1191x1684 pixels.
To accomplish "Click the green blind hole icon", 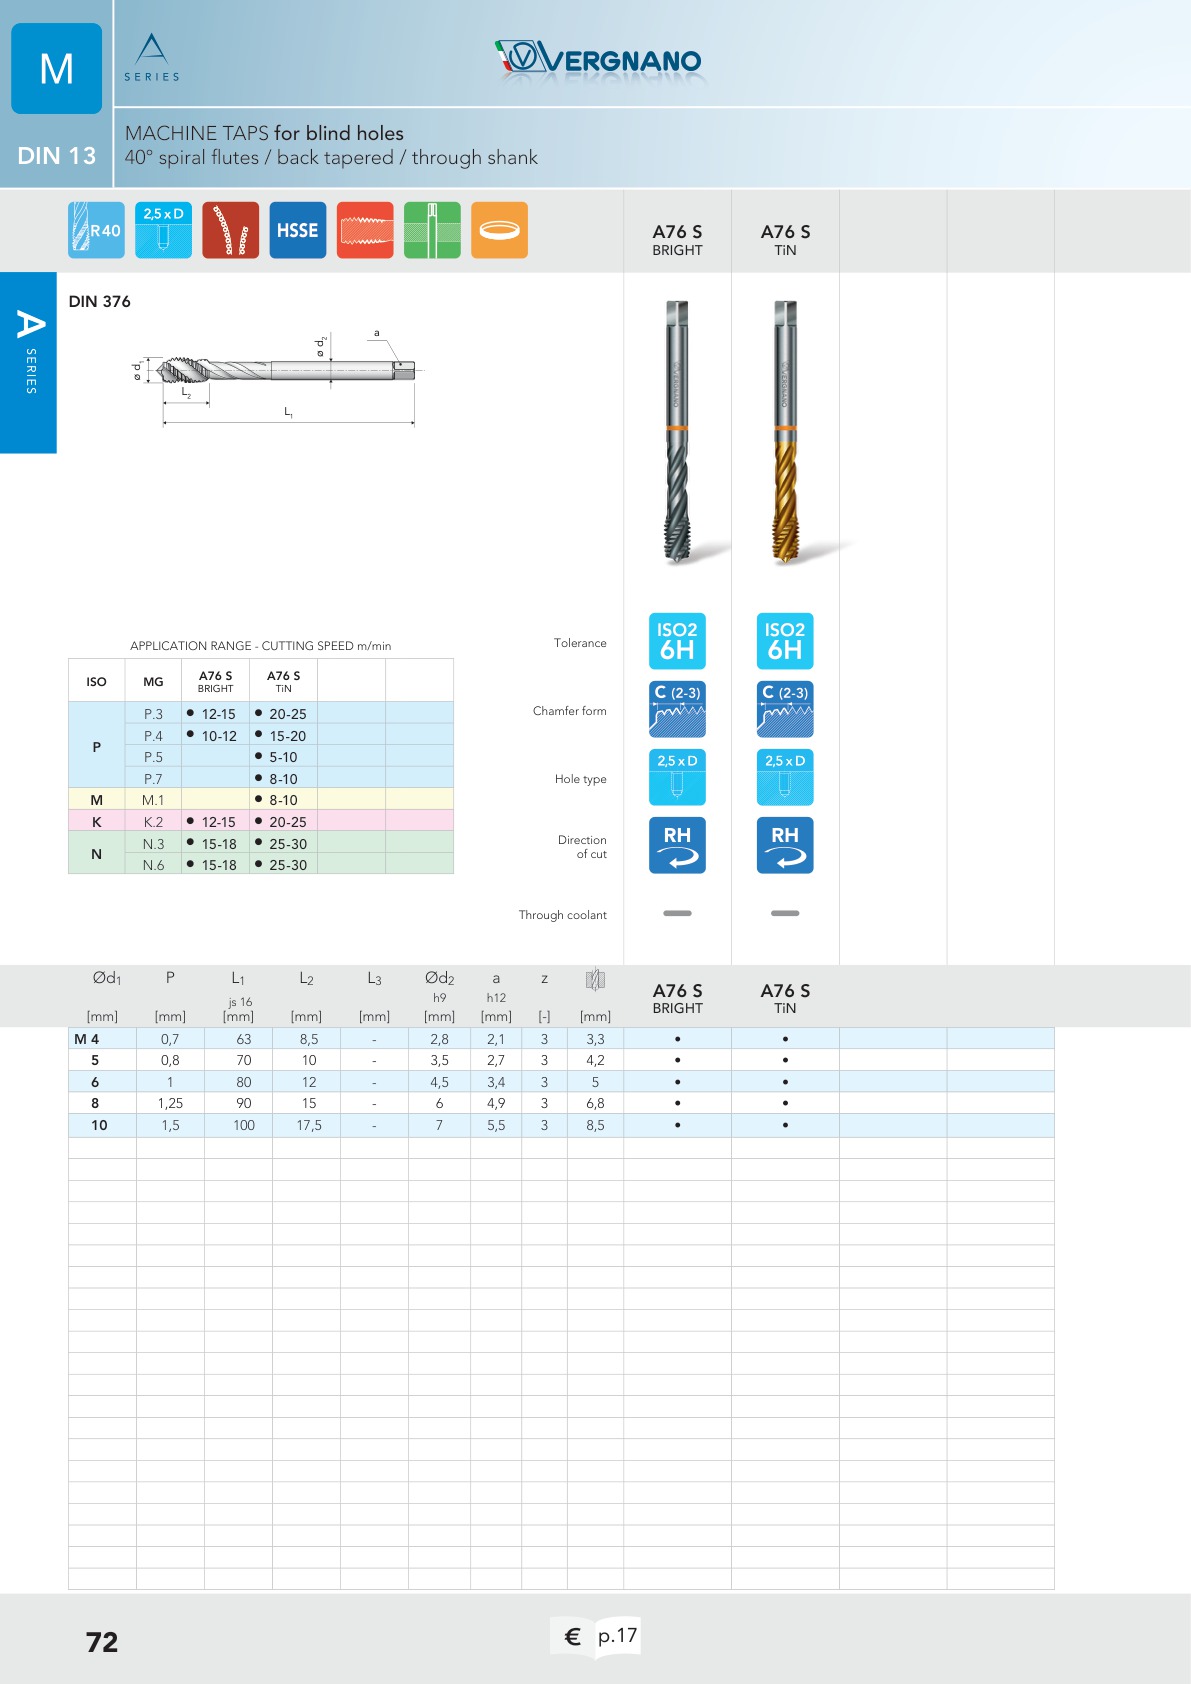I will pyautogui.click(x=432, y=230).
